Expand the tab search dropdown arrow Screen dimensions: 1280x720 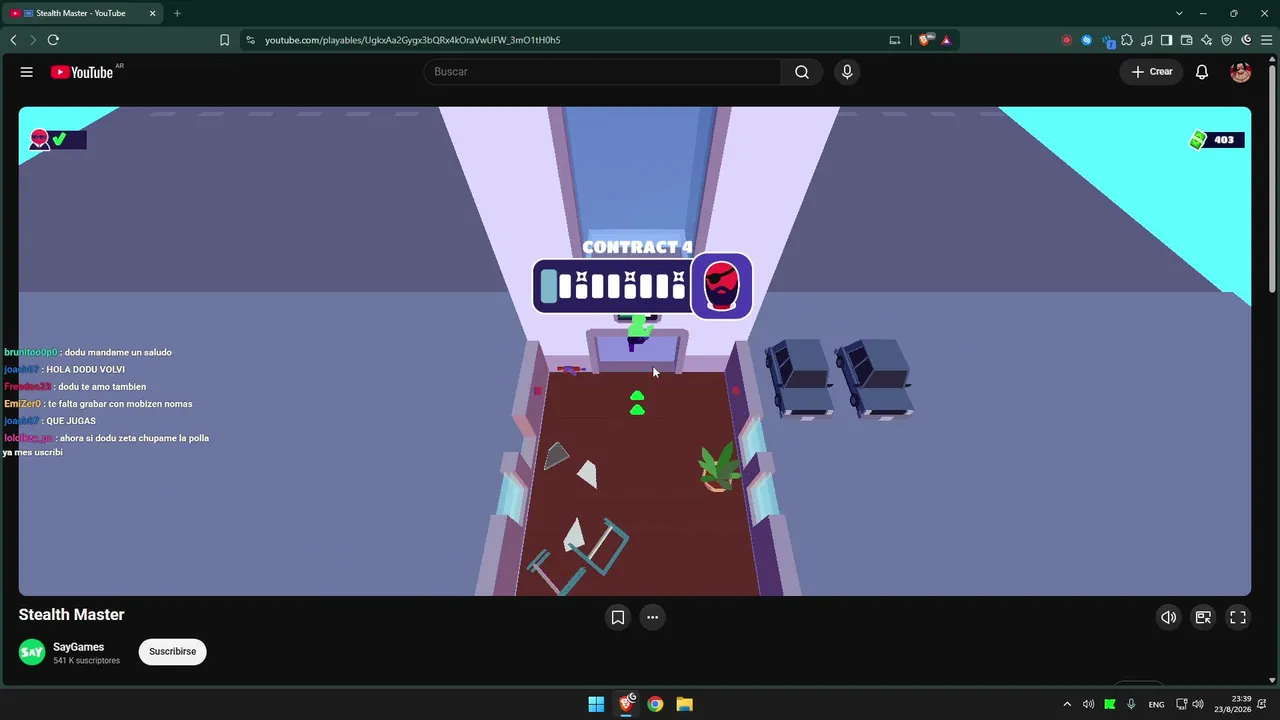(1179, 13)
